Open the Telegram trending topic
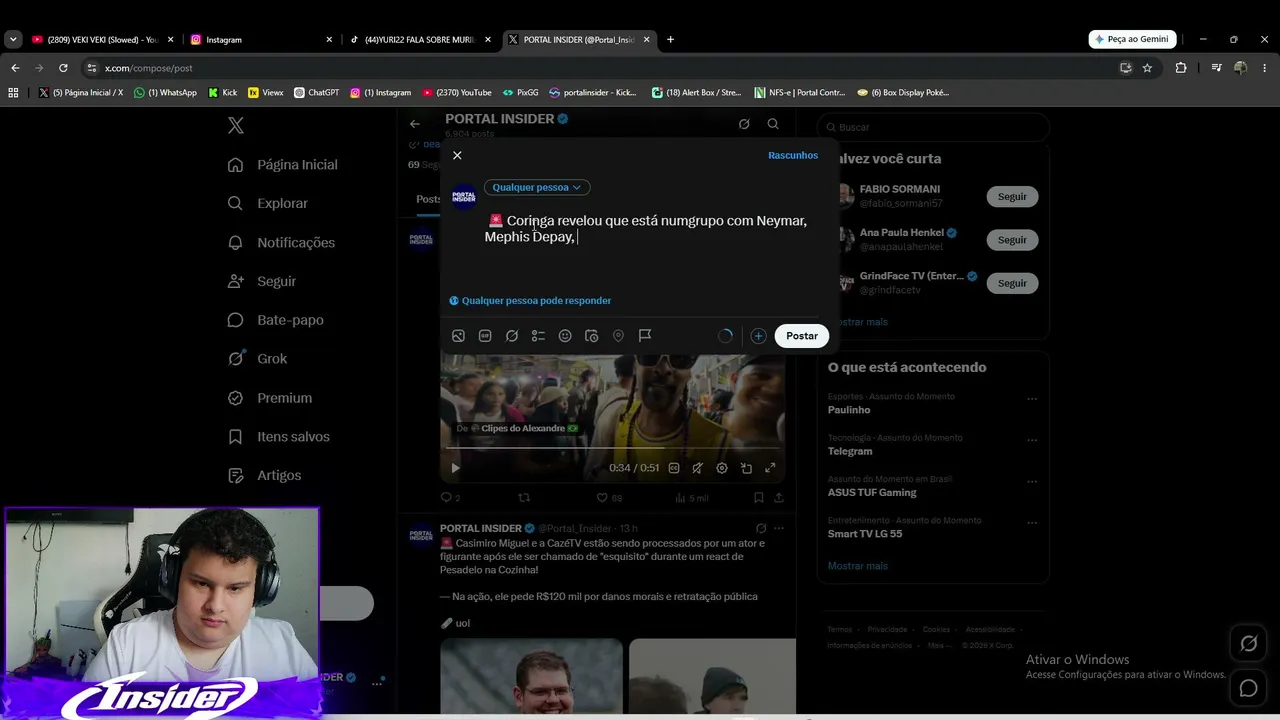 click(x=850, y=451)
